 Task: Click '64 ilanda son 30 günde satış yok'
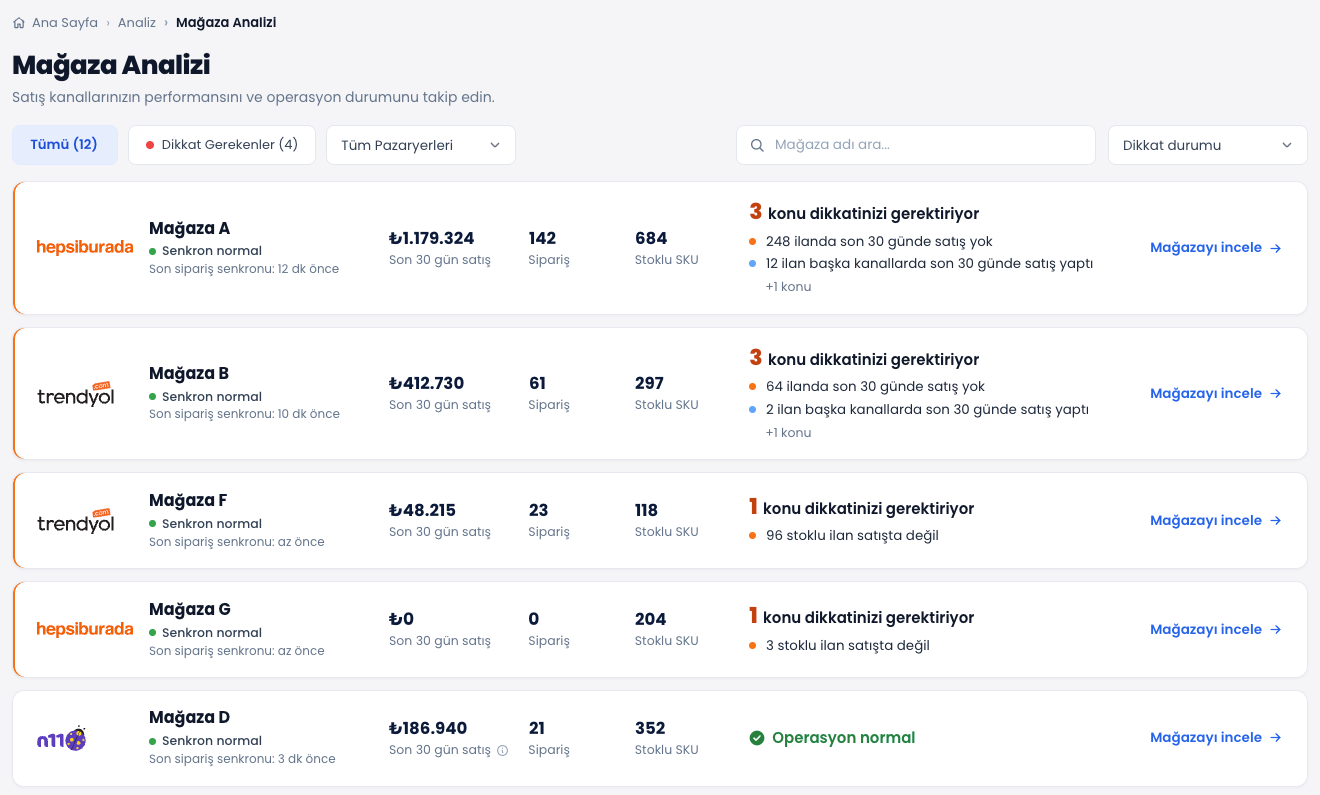876,387
